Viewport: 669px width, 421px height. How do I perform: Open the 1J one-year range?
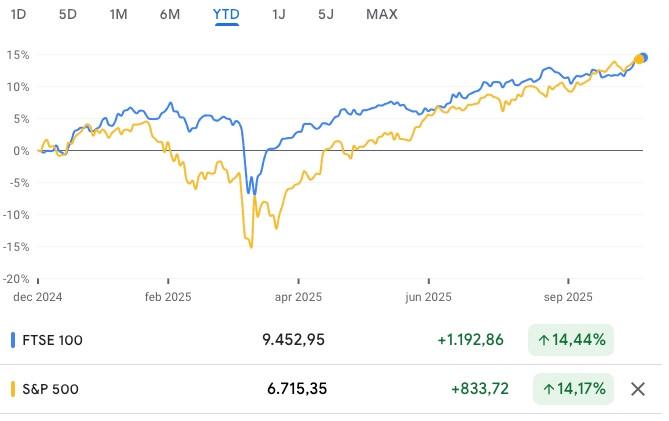point(278,14)
